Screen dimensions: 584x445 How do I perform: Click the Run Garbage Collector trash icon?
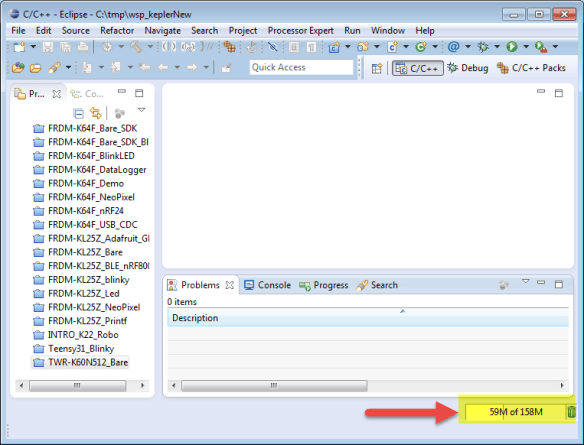pyautogui.click(x=571, y=412)
